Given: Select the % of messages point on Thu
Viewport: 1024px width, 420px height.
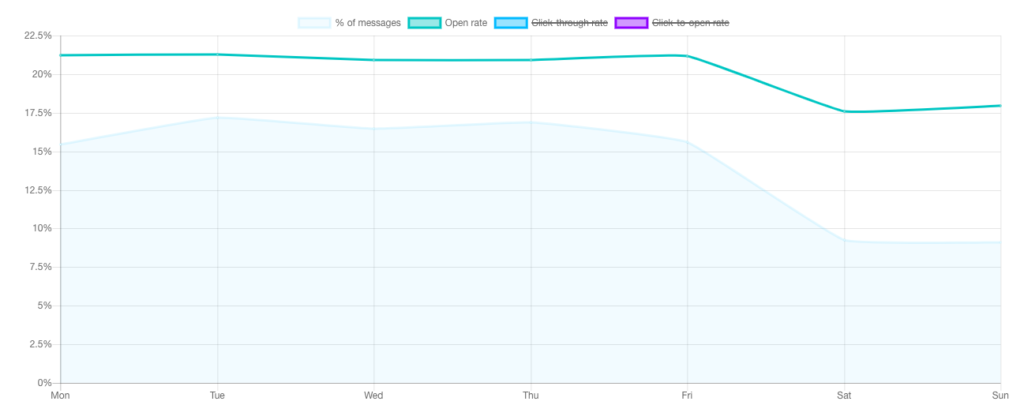Looking at the screenshot, I should click(531, 123).
